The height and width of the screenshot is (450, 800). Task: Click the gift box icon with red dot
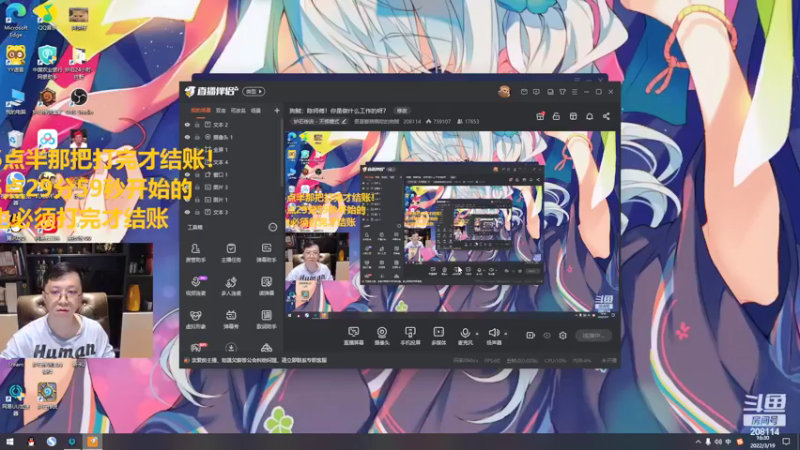click(540, 116)
